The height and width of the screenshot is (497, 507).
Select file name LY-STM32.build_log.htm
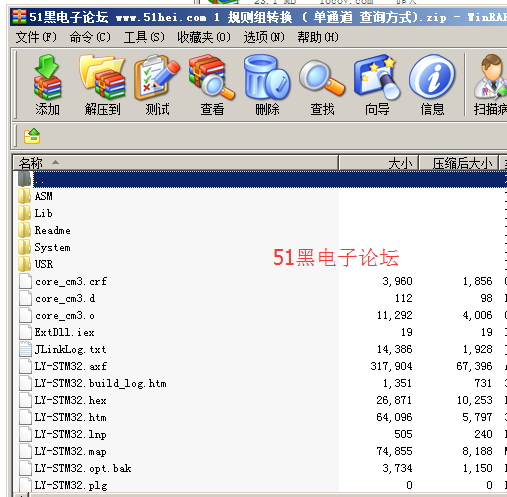100,383
